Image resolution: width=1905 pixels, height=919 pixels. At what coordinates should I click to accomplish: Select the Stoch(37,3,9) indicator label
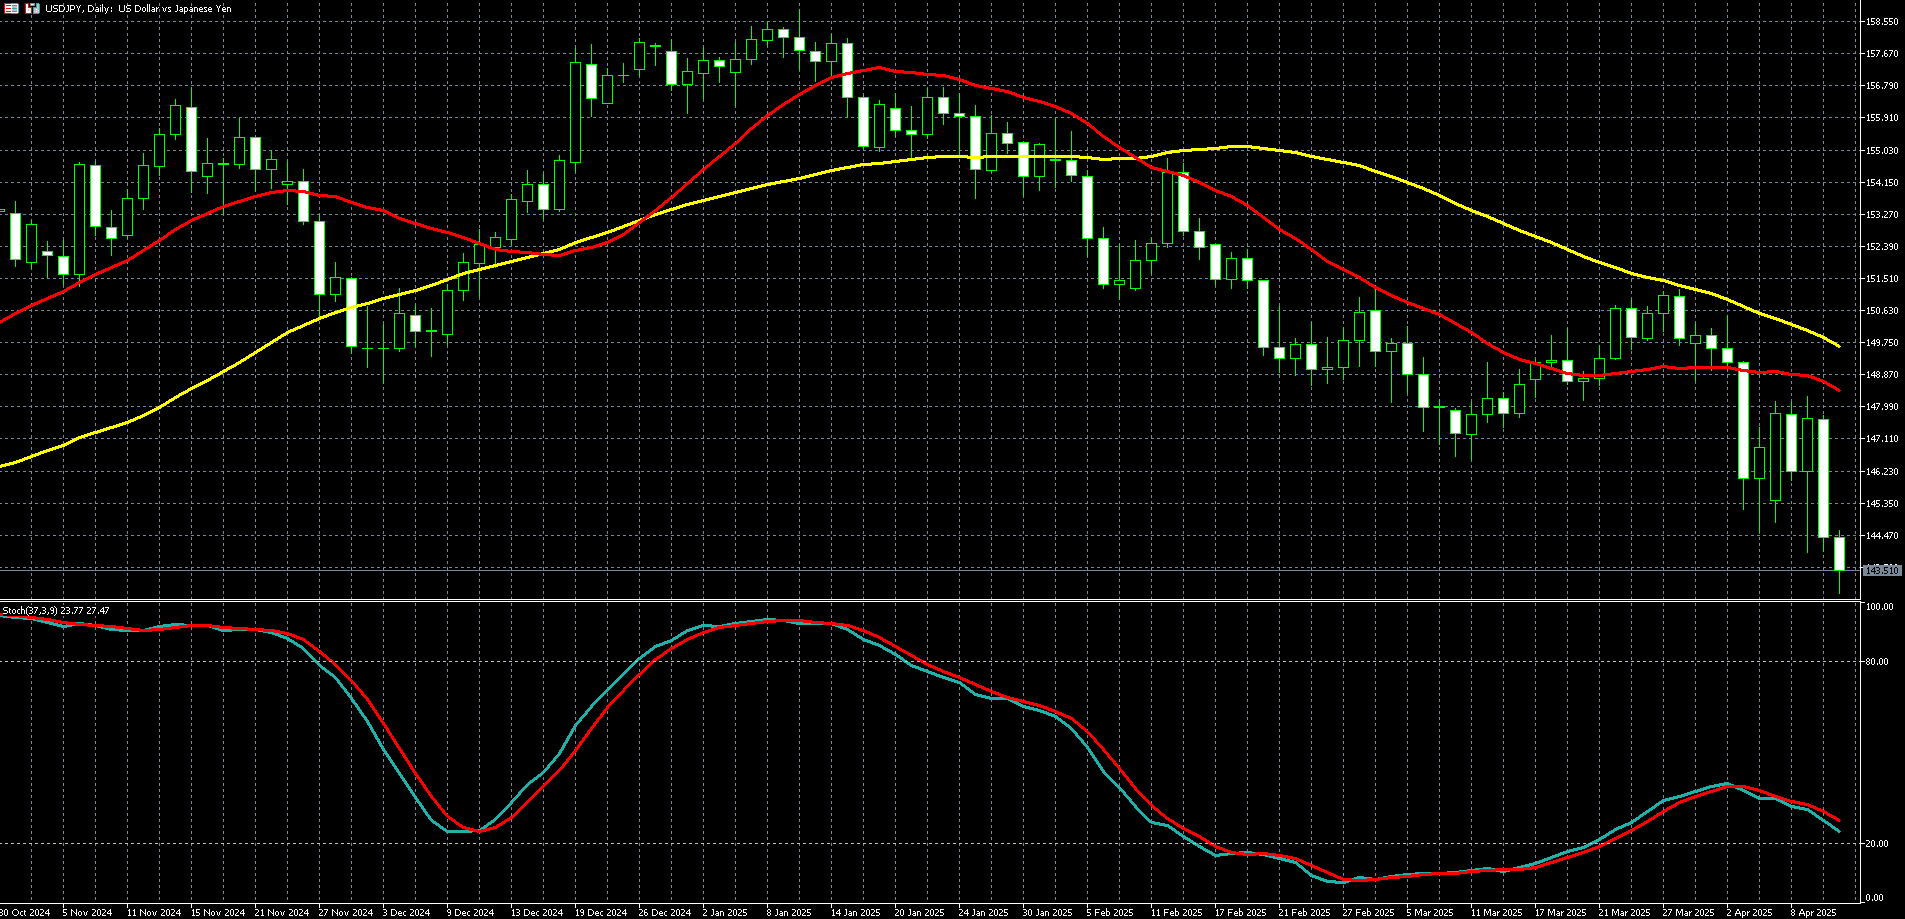[56, 610]
